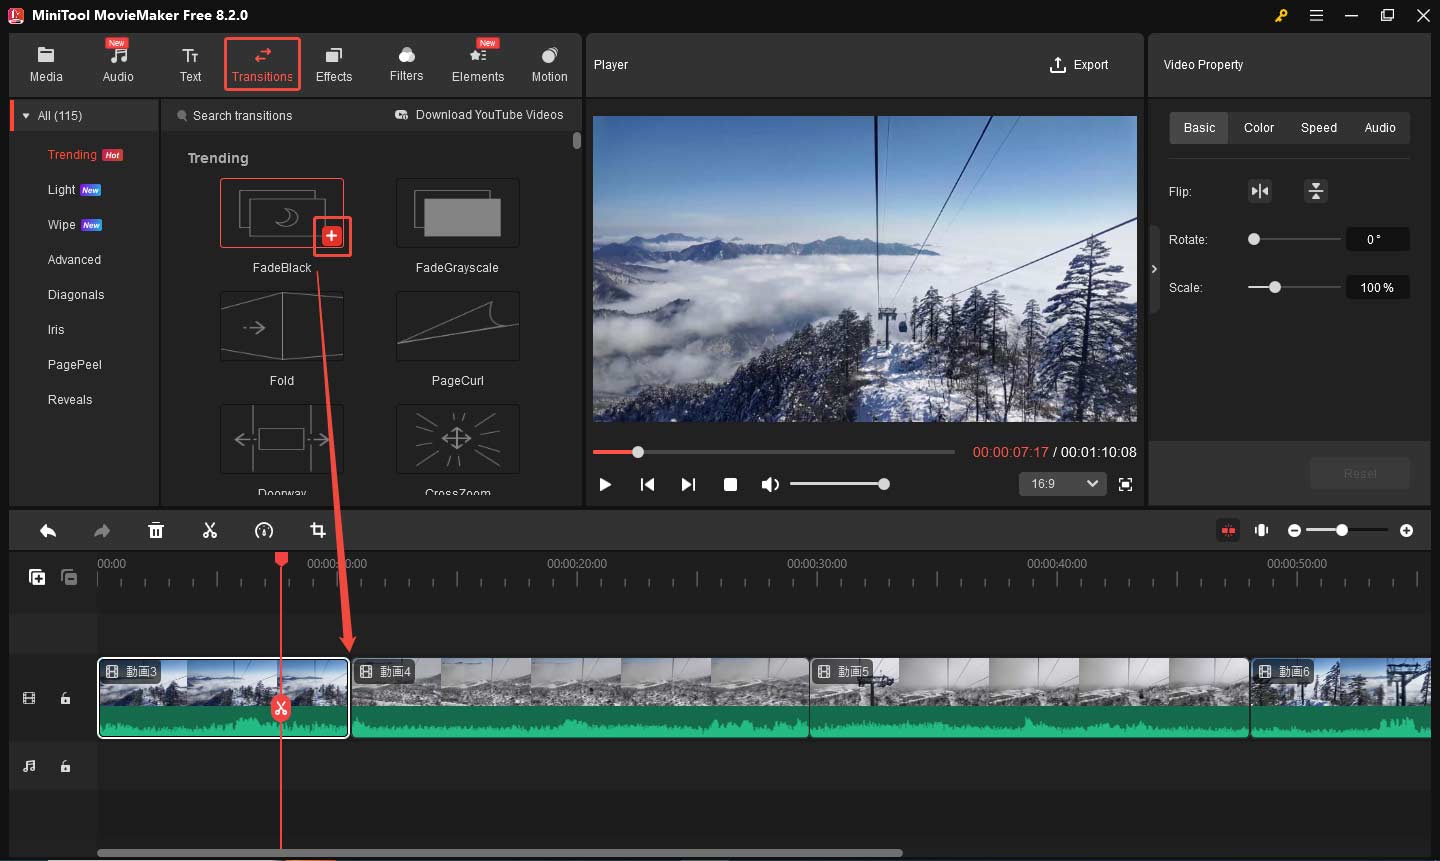The image size is (1440, 861).
Task: Select the PagePeel transitions category
Action: pos(75,365)
